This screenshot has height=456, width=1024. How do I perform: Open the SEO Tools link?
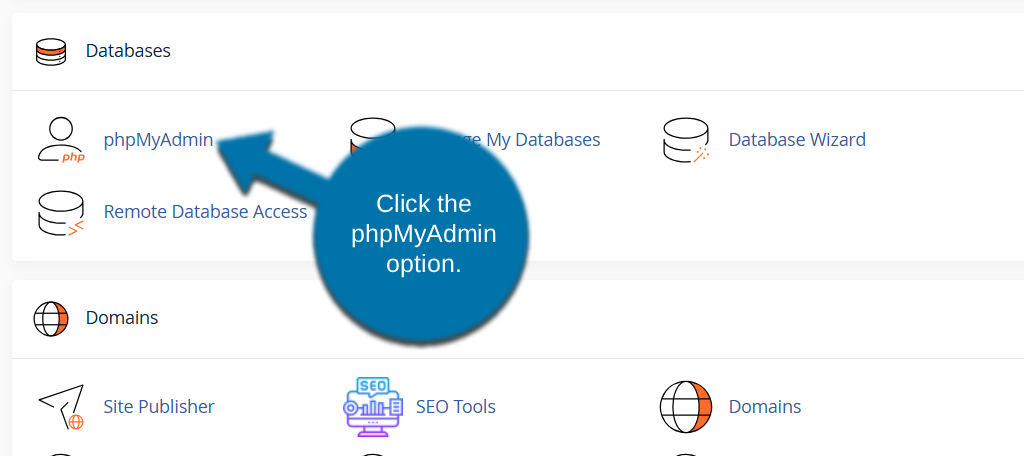(x=456, y=407)
